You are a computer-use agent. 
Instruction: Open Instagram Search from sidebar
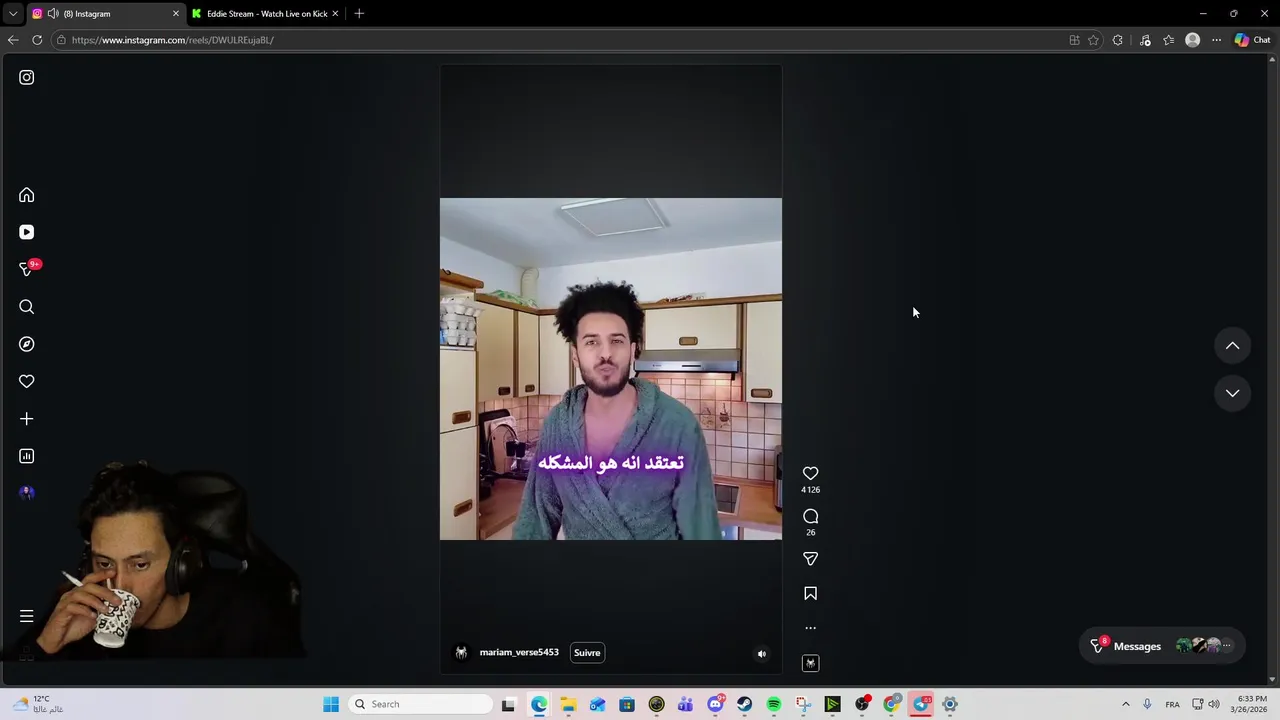27,307
